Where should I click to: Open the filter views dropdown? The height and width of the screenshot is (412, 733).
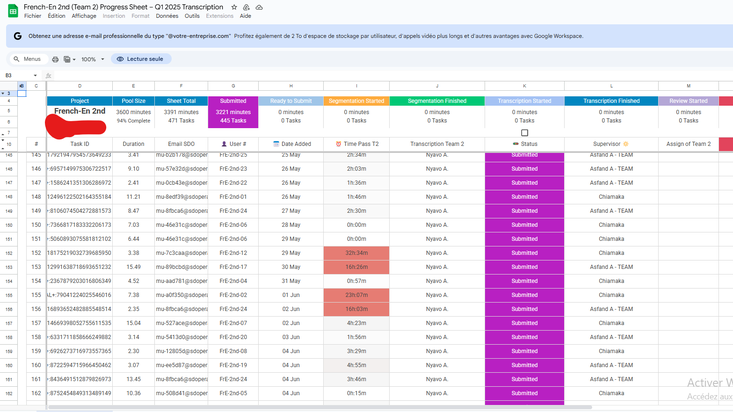[x=70, y=59]
